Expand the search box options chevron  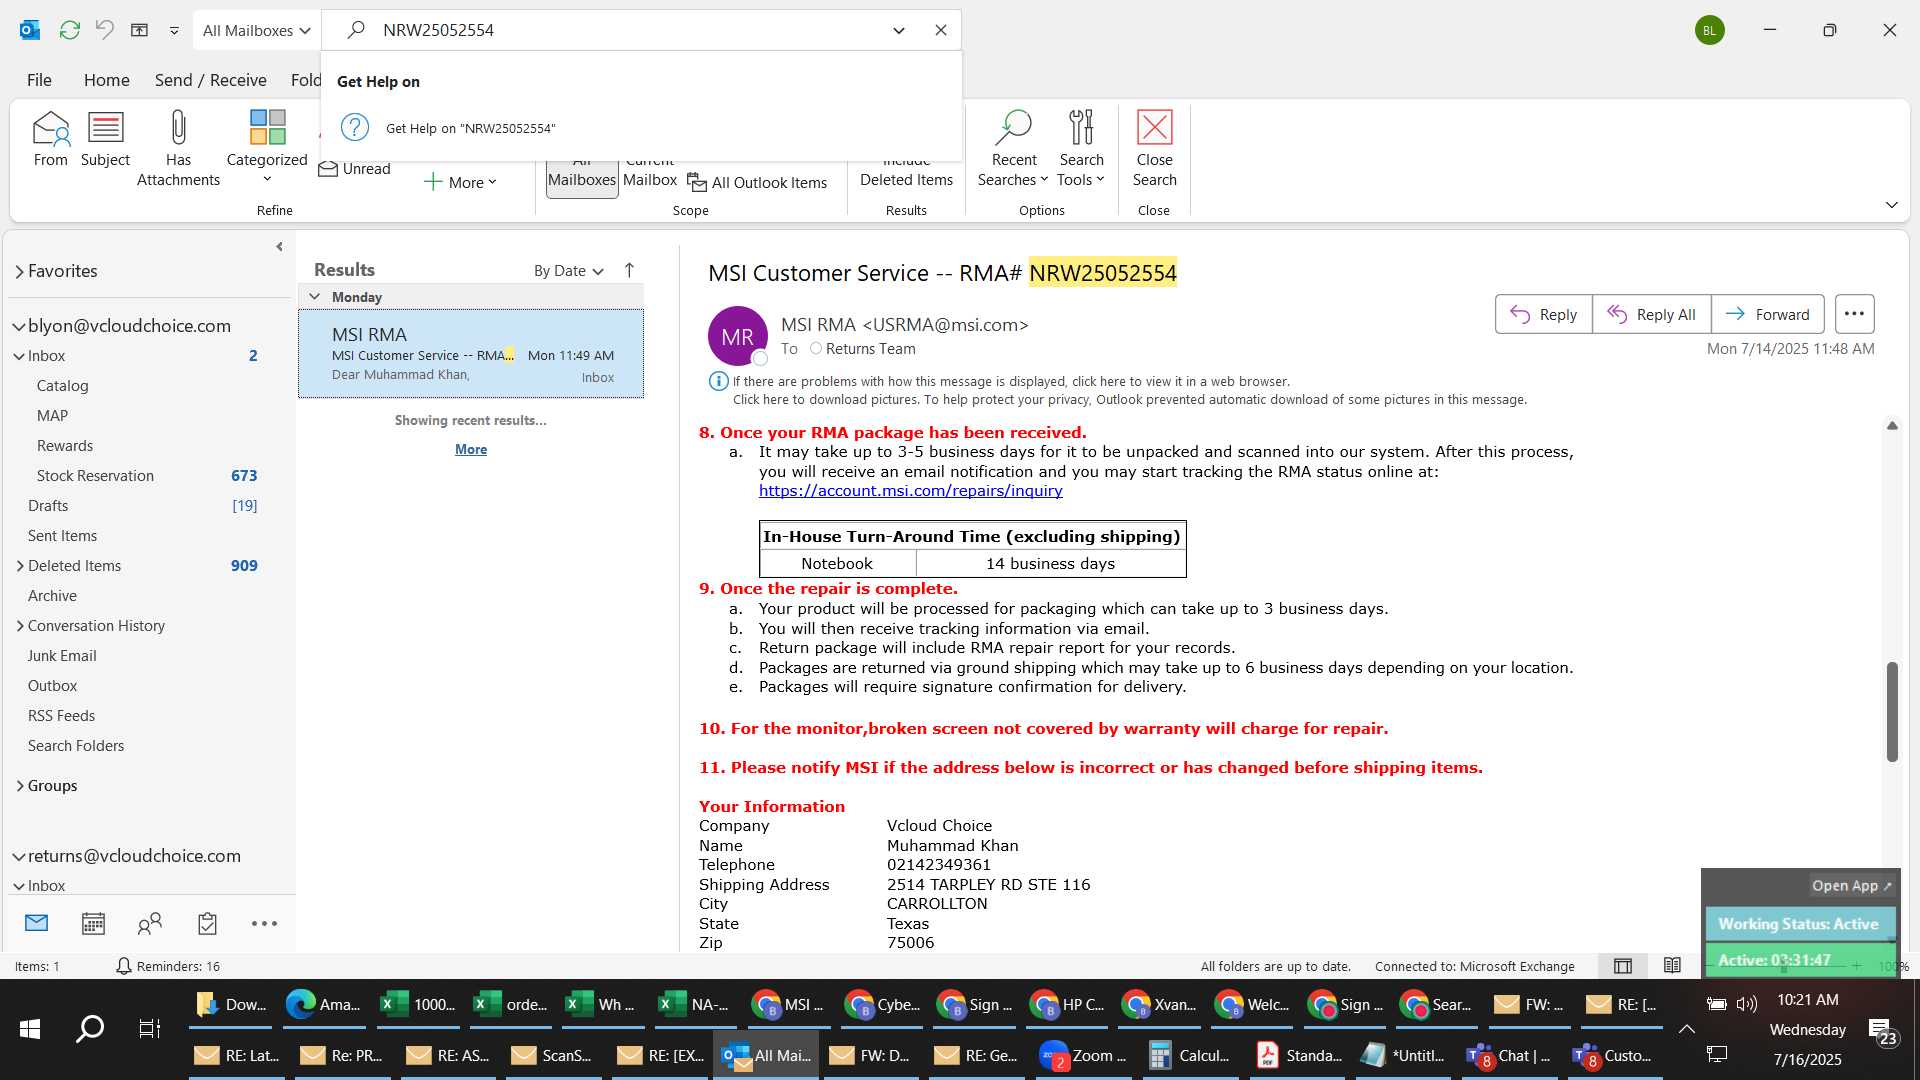pos(899,30)
